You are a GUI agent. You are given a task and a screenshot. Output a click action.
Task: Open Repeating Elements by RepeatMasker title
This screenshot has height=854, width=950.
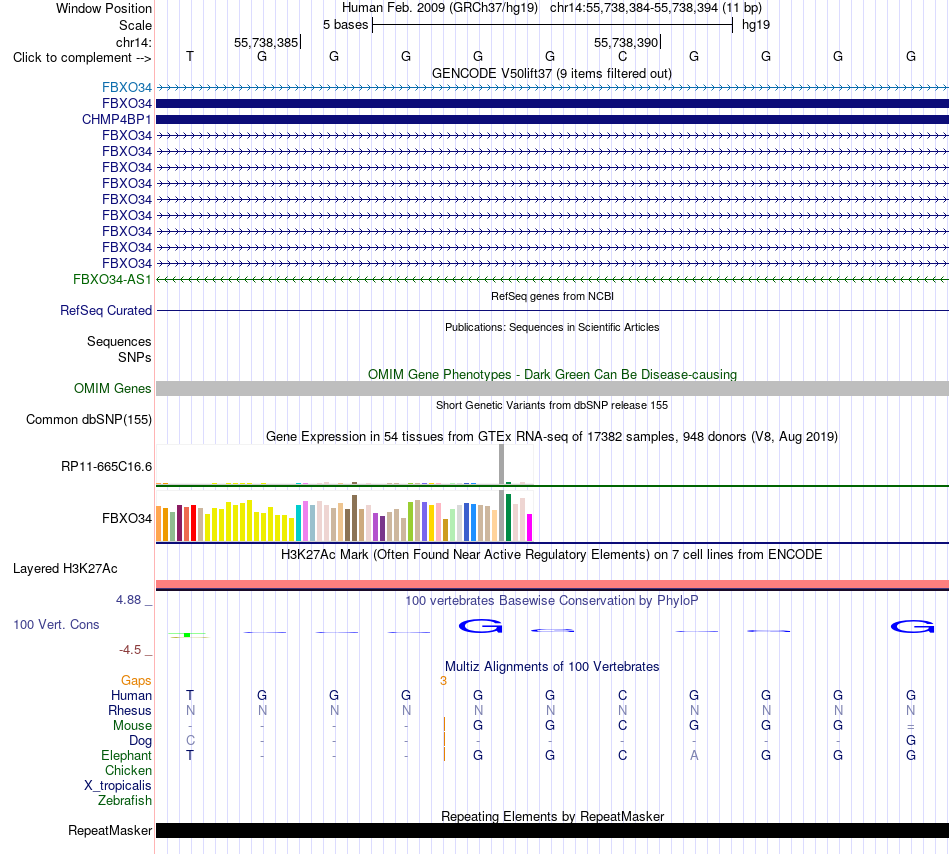[x=552, y=816]
